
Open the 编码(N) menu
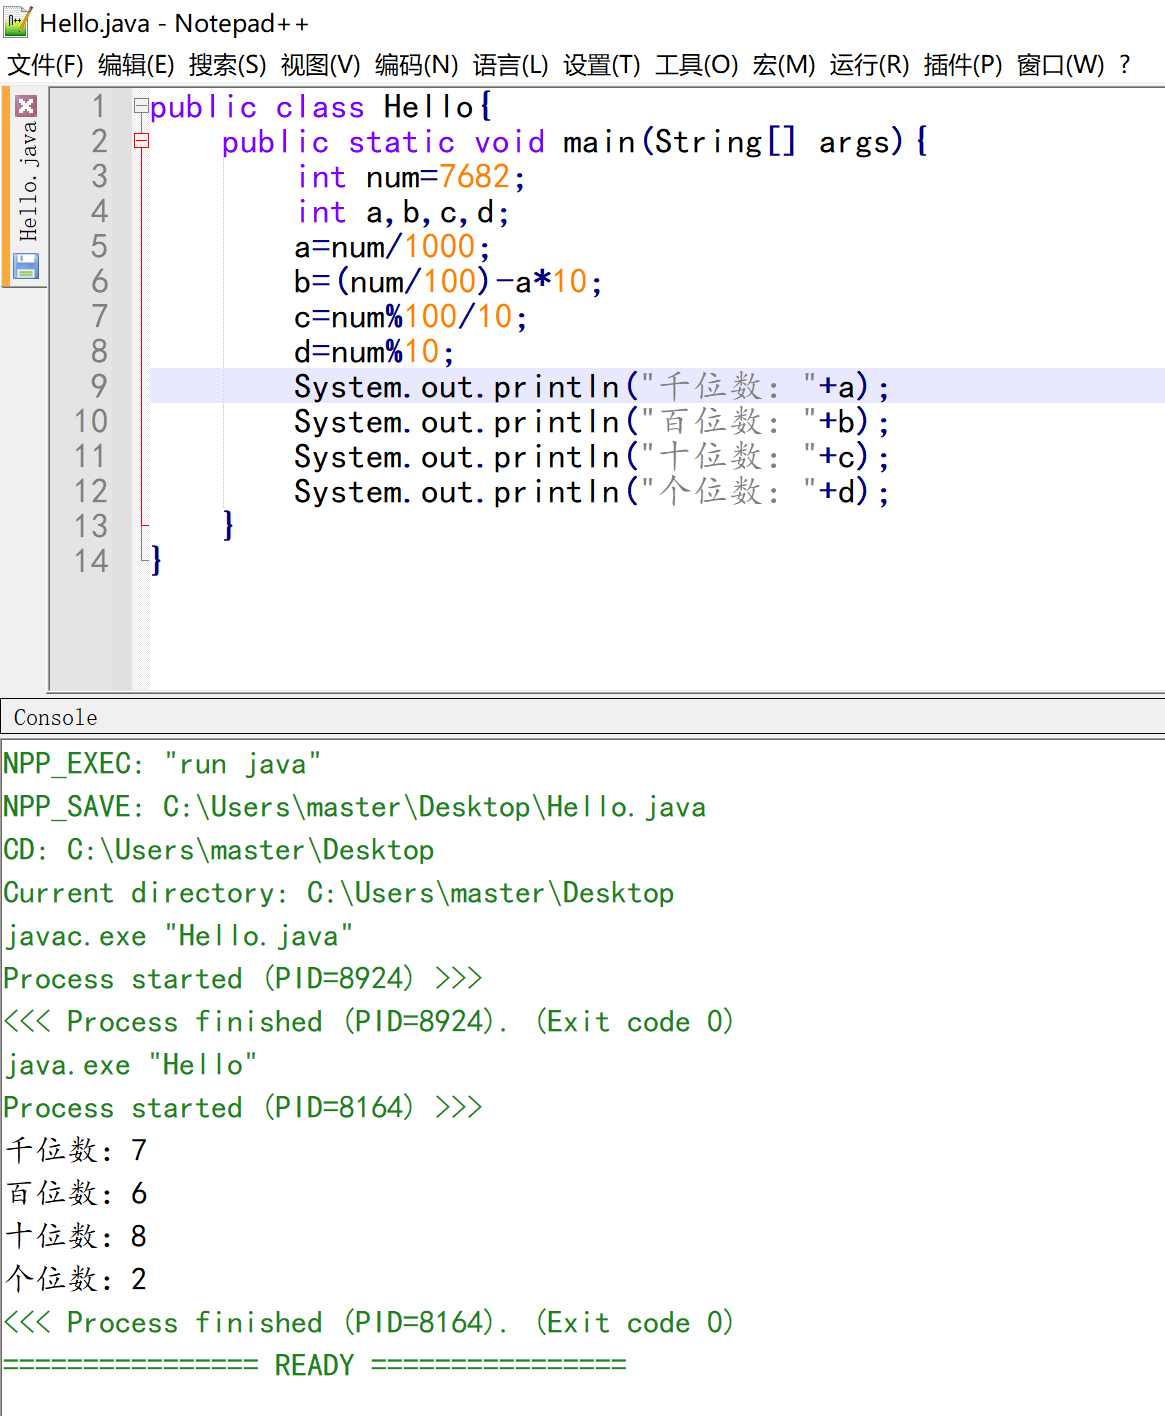pyautogui.click(x=416, y=65)
